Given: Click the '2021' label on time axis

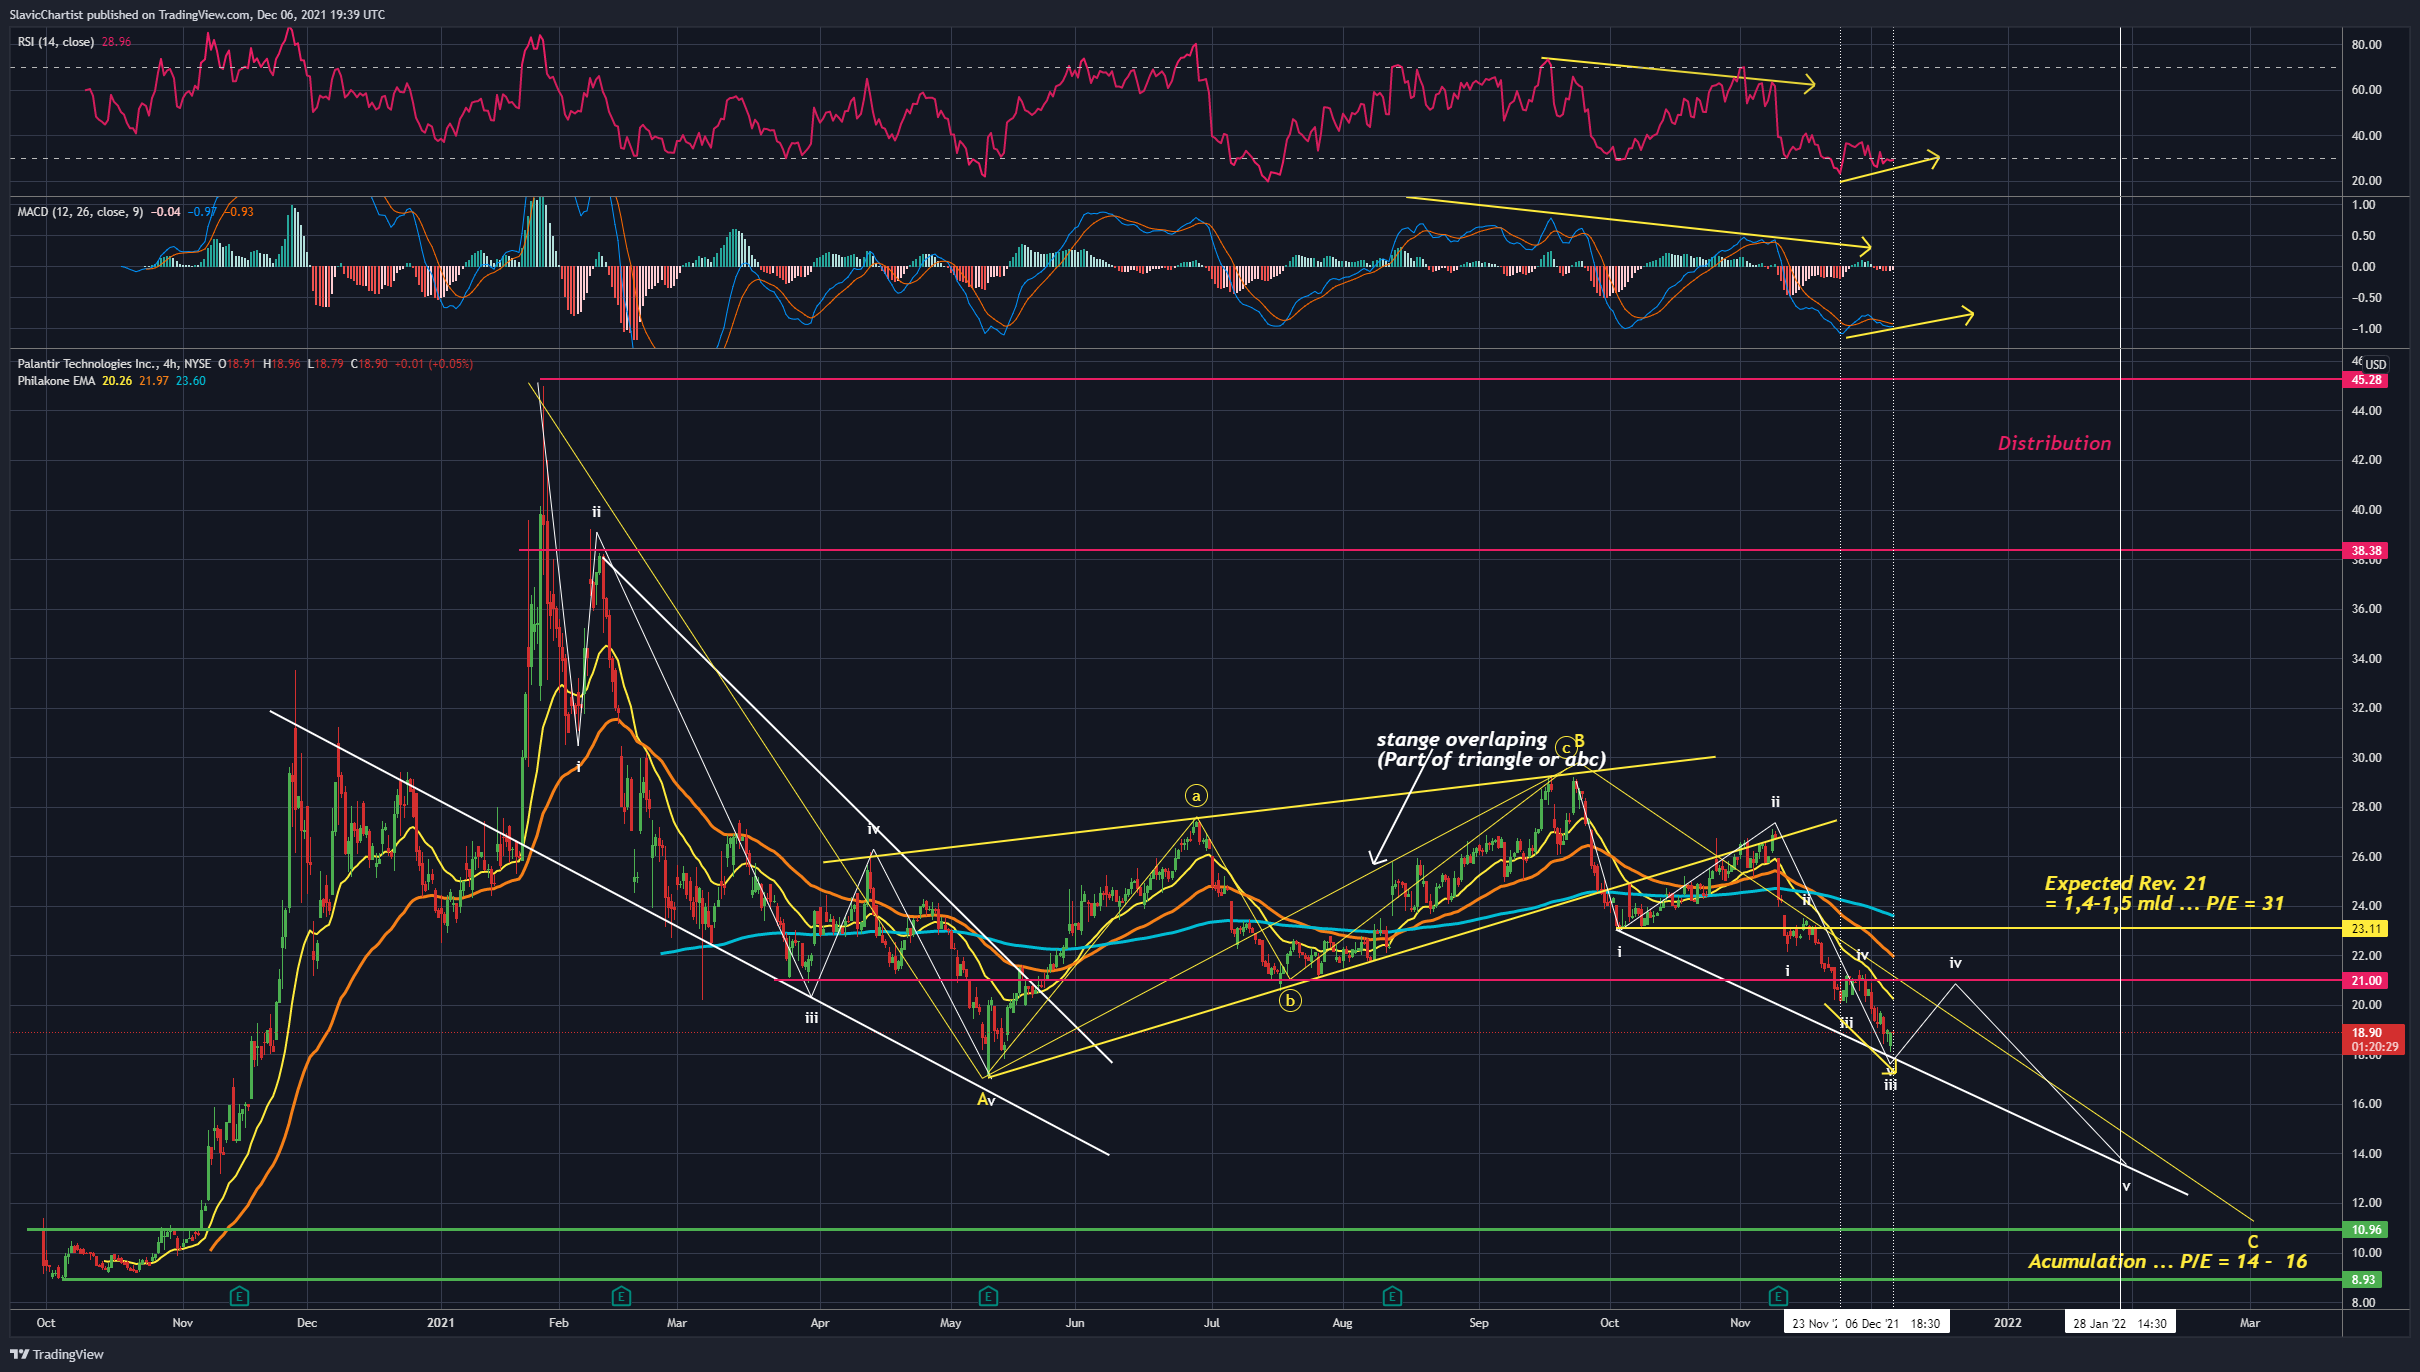Looking at the screenshot, I should pyautogui.click(x=440, y=1323).
